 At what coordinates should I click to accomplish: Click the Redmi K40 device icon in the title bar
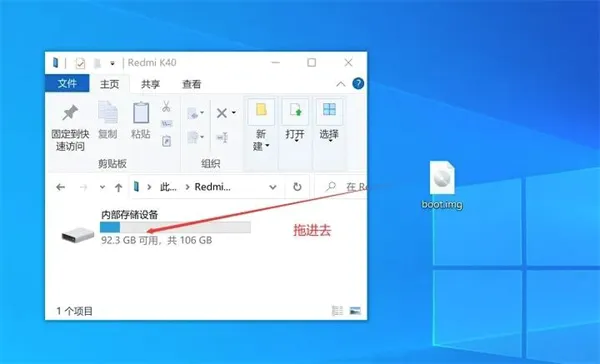pyautogui.click(x=56, y=62)
